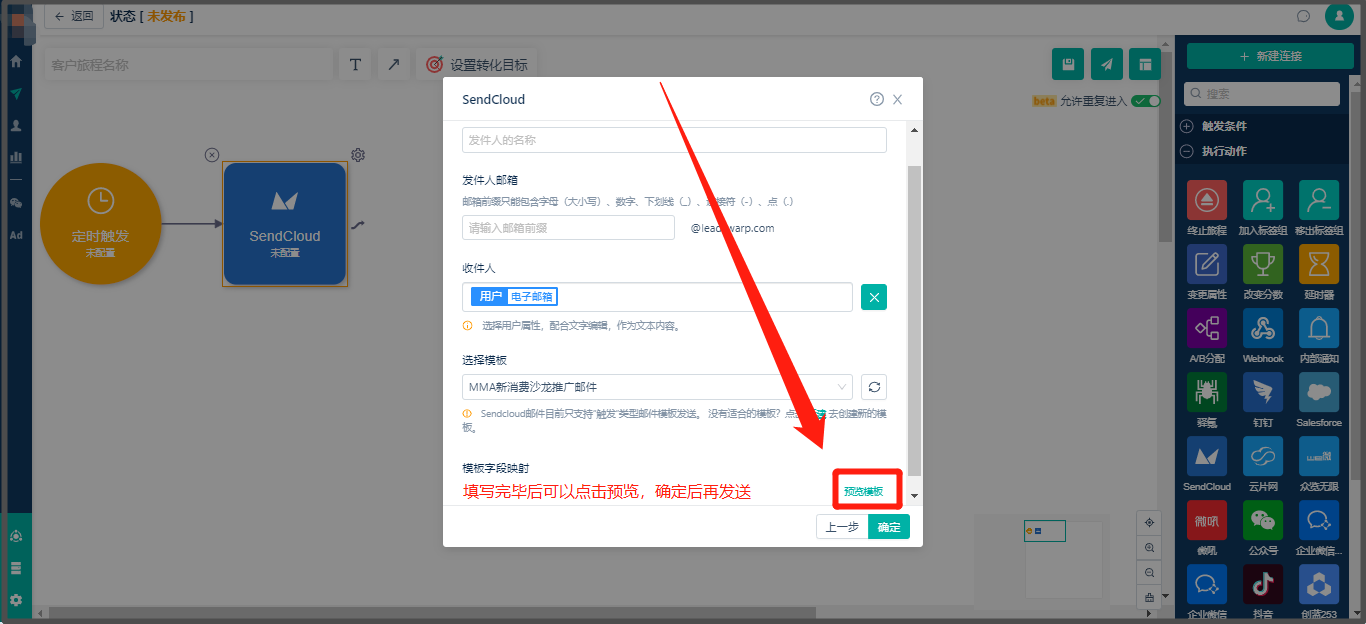Click the 上一步 button
The image size is (1366, 624).
842,526
